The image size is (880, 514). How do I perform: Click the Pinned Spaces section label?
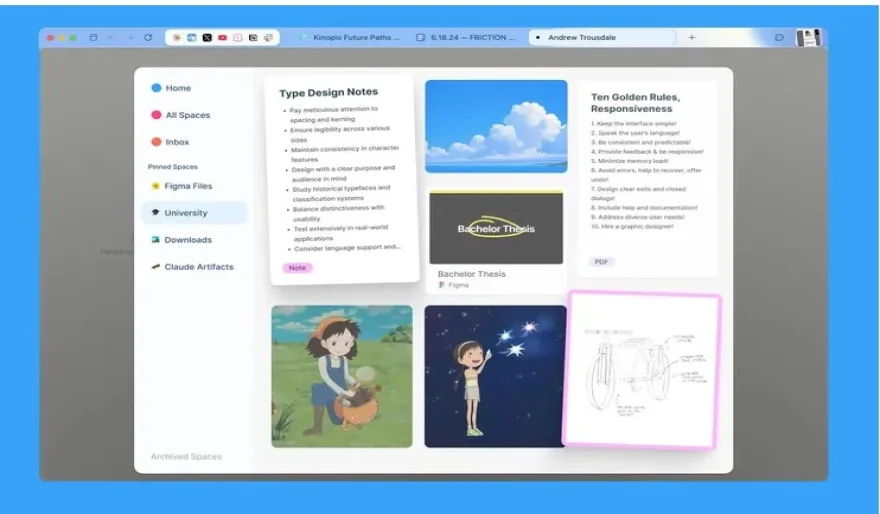173,167
